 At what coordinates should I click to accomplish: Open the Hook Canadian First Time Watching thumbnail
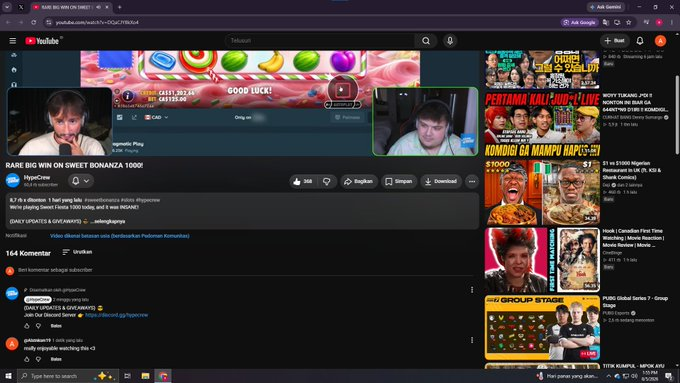pos(542,260)
